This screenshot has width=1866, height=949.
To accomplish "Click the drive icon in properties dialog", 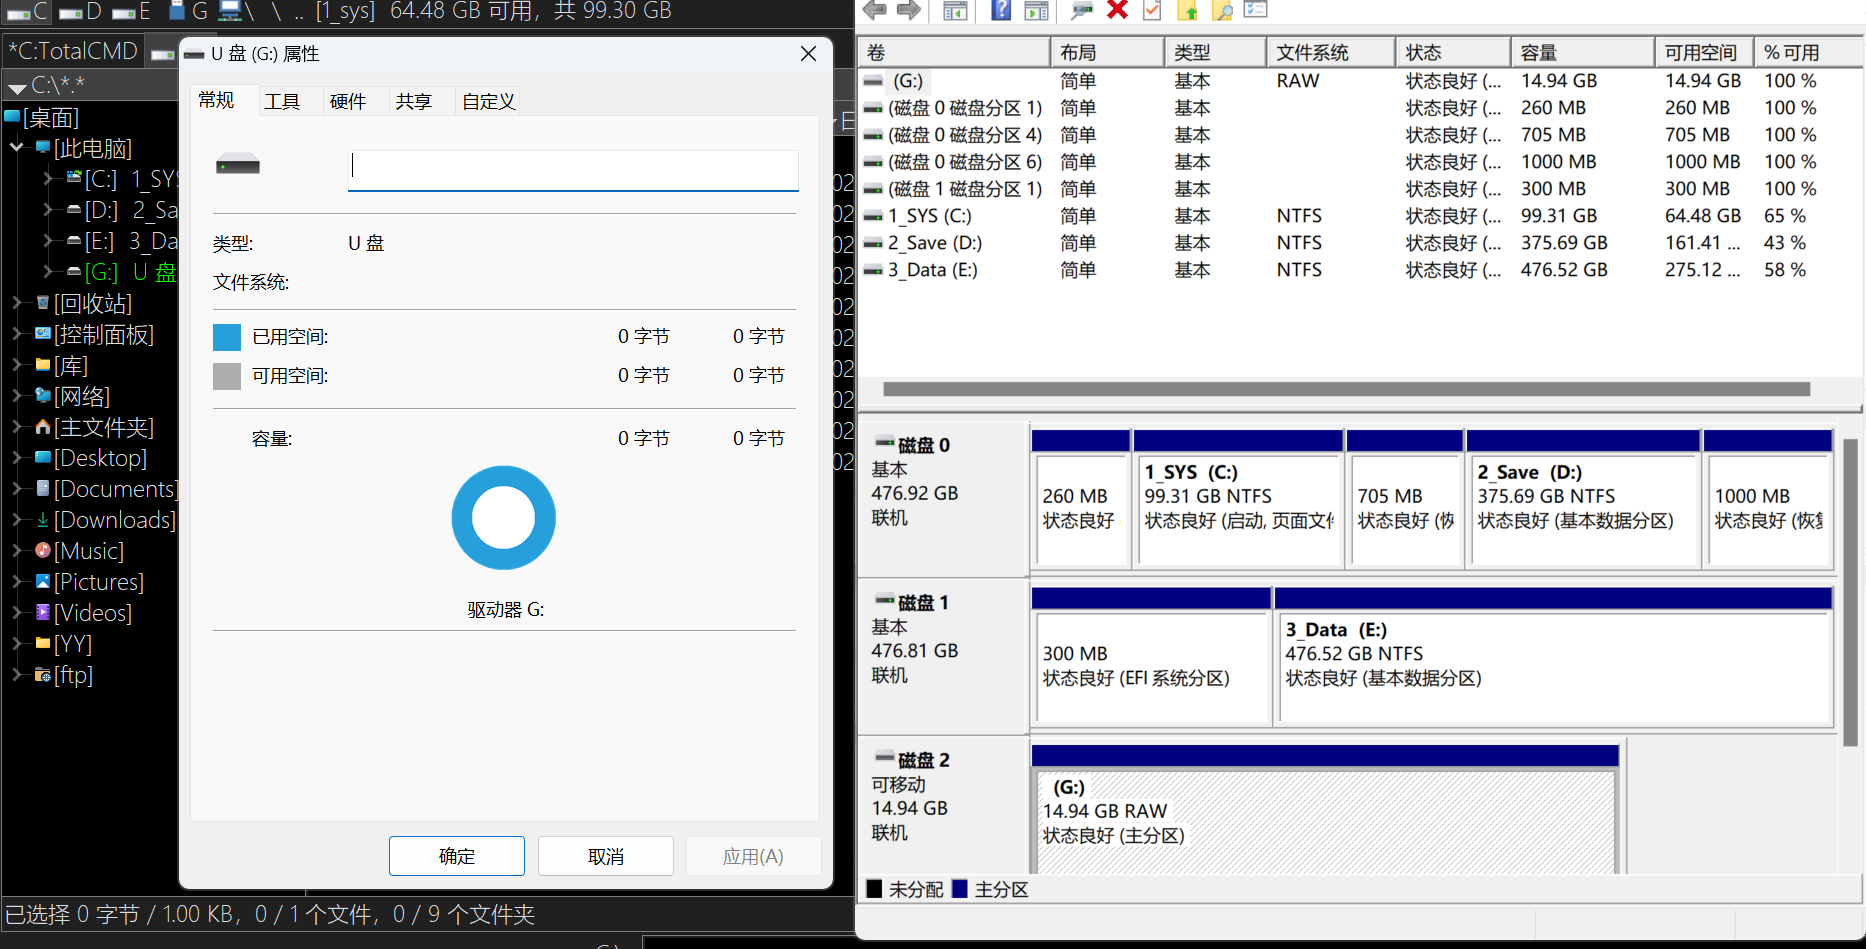I will (x=238, y=165).
